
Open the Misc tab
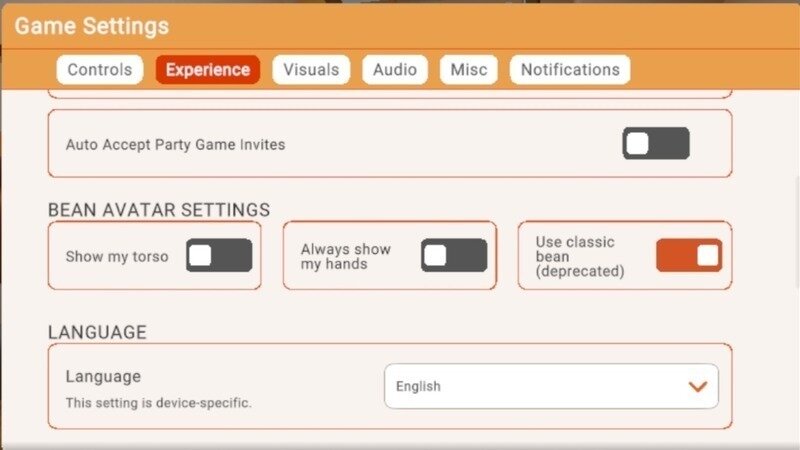469,70
